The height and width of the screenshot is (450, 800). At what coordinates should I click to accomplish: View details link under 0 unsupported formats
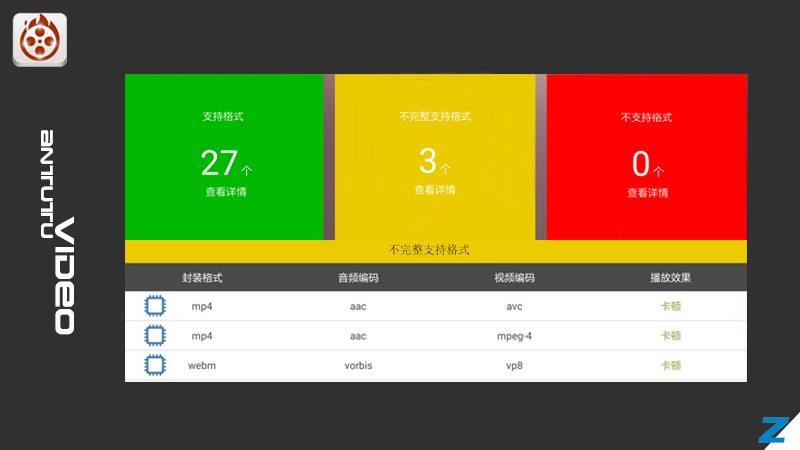pos(647,193)
